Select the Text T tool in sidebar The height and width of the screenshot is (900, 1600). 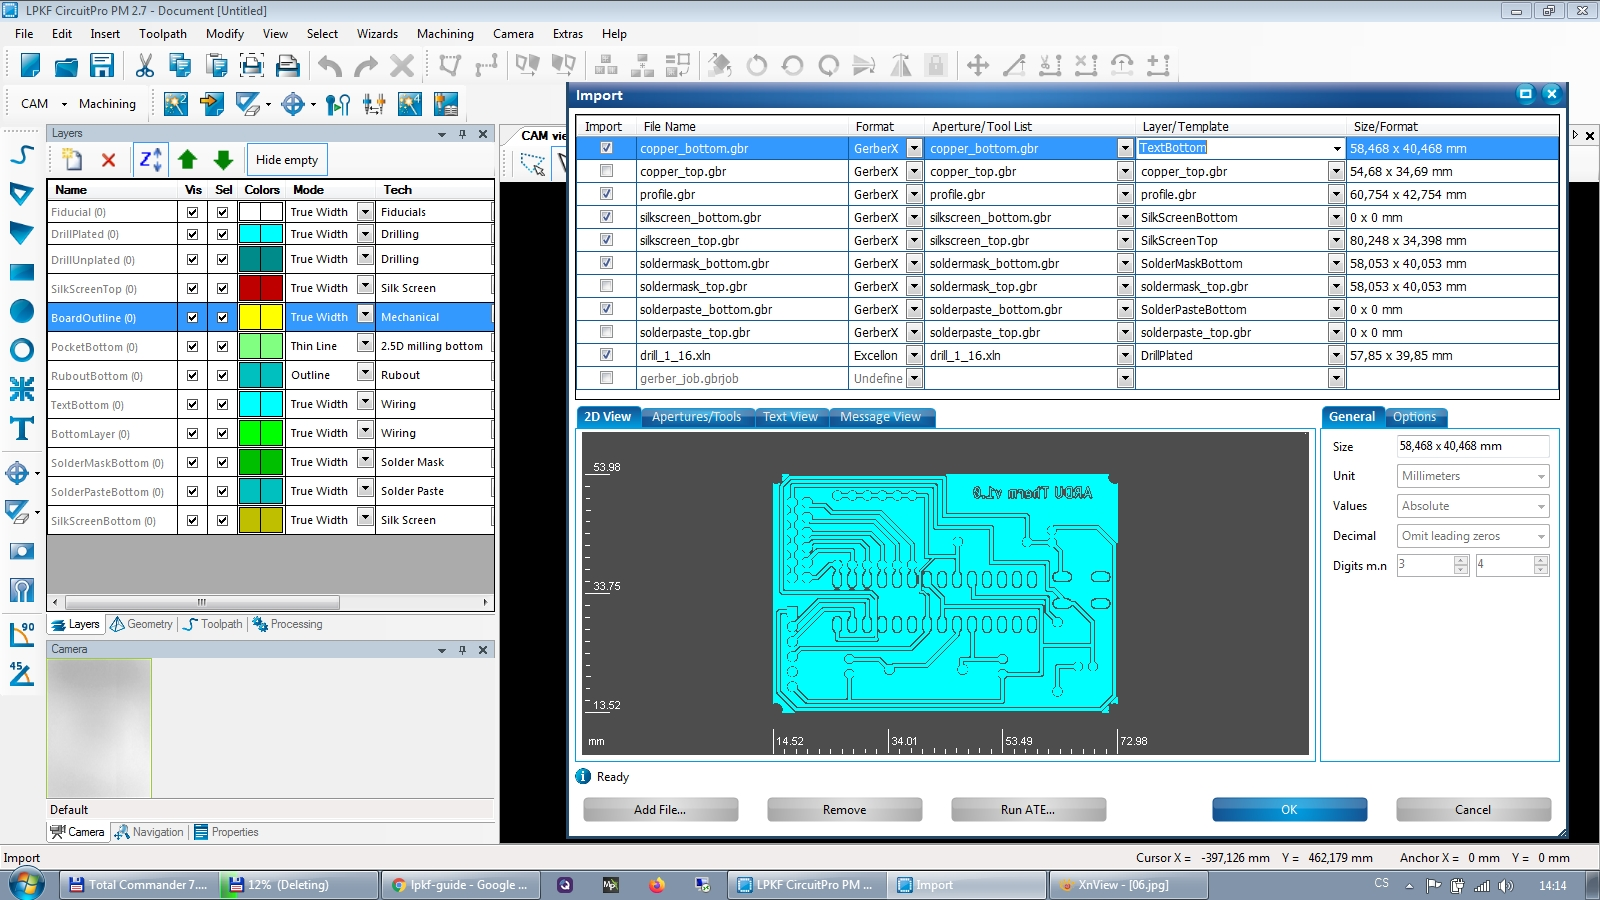(22, 429)
